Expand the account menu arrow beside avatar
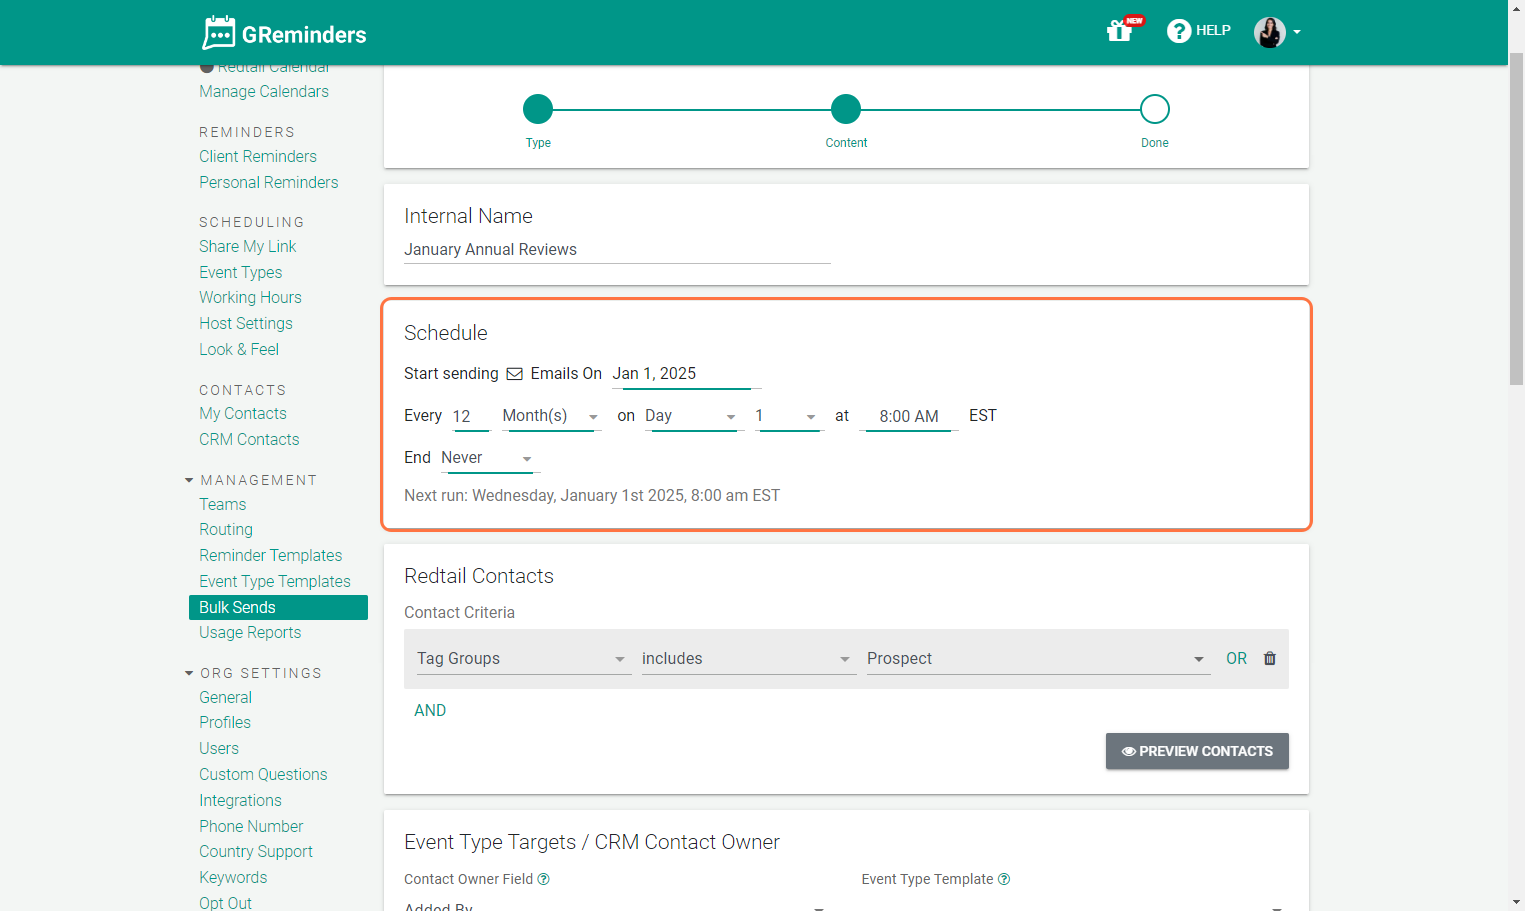This screenshot has width=1525, height=911. (x=1297, y=32)
